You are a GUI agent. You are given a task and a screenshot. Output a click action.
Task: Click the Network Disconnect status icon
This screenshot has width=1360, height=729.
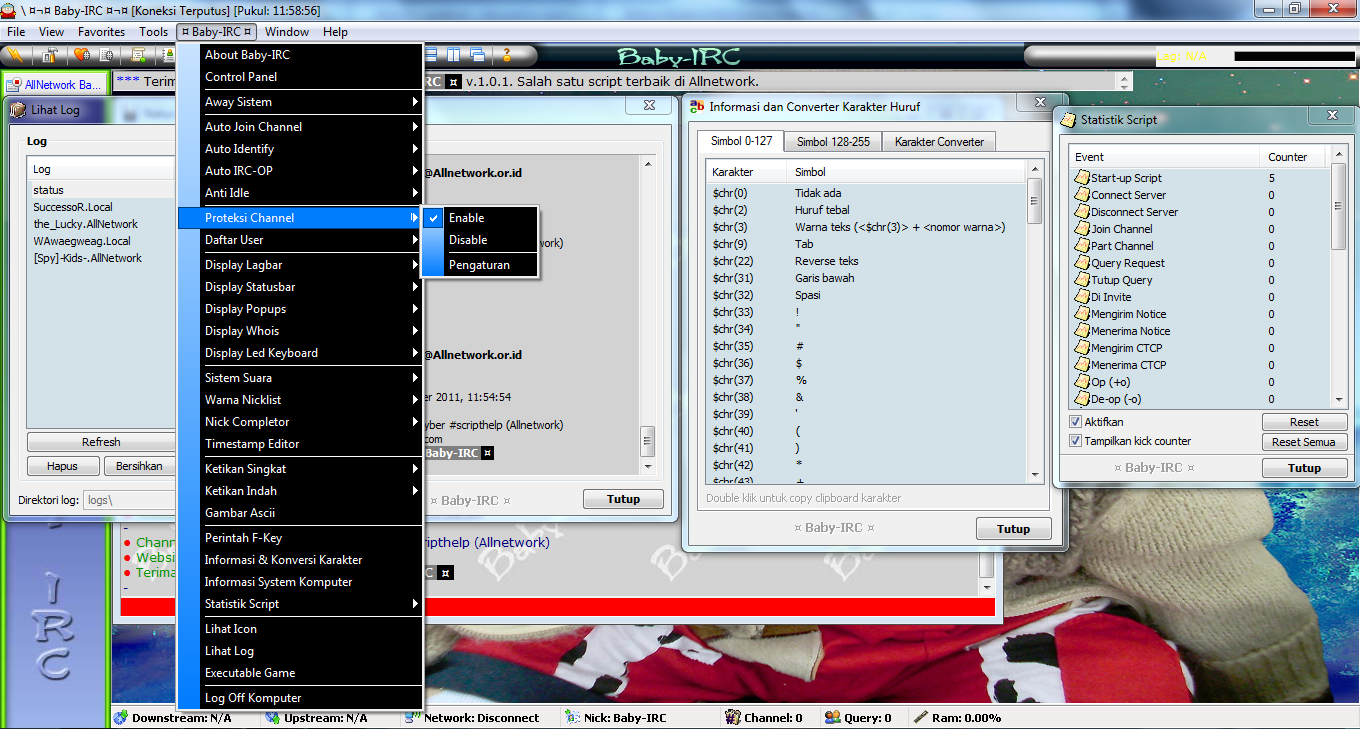coord(412,717)
